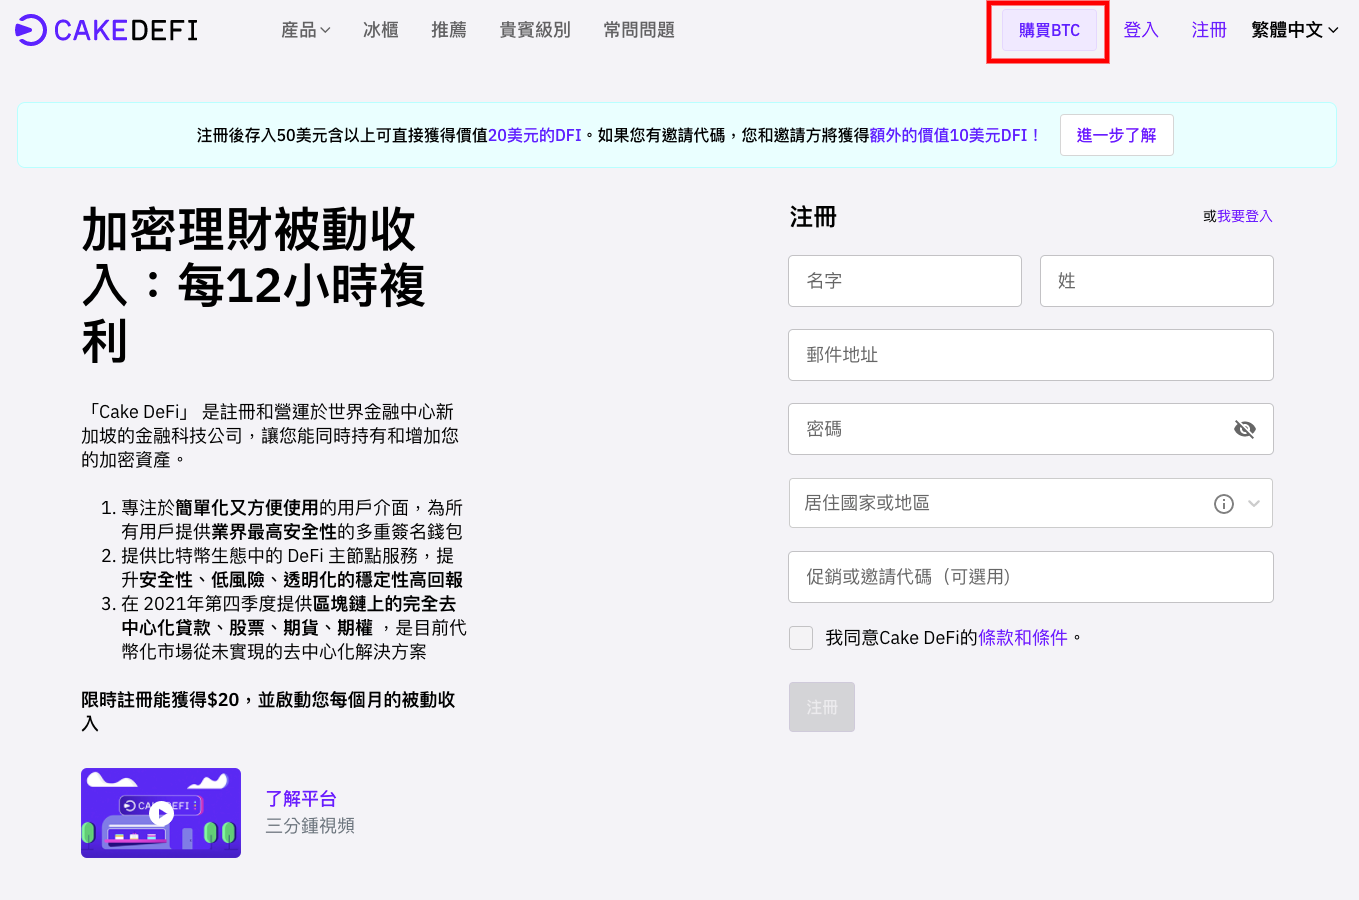
Task: Expand the 產品 dropdown menu
Action: click(x=305, y=30)
